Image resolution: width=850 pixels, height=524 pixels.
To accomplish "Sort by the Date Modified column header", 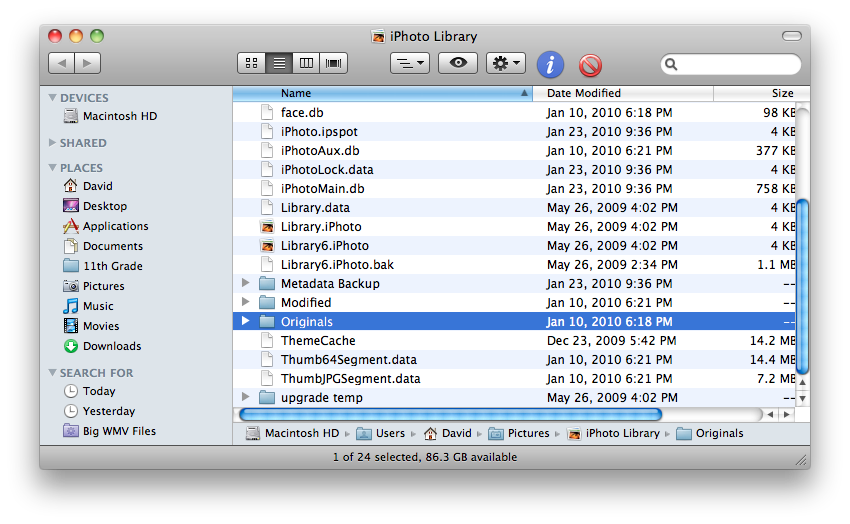I will [623, 93].
